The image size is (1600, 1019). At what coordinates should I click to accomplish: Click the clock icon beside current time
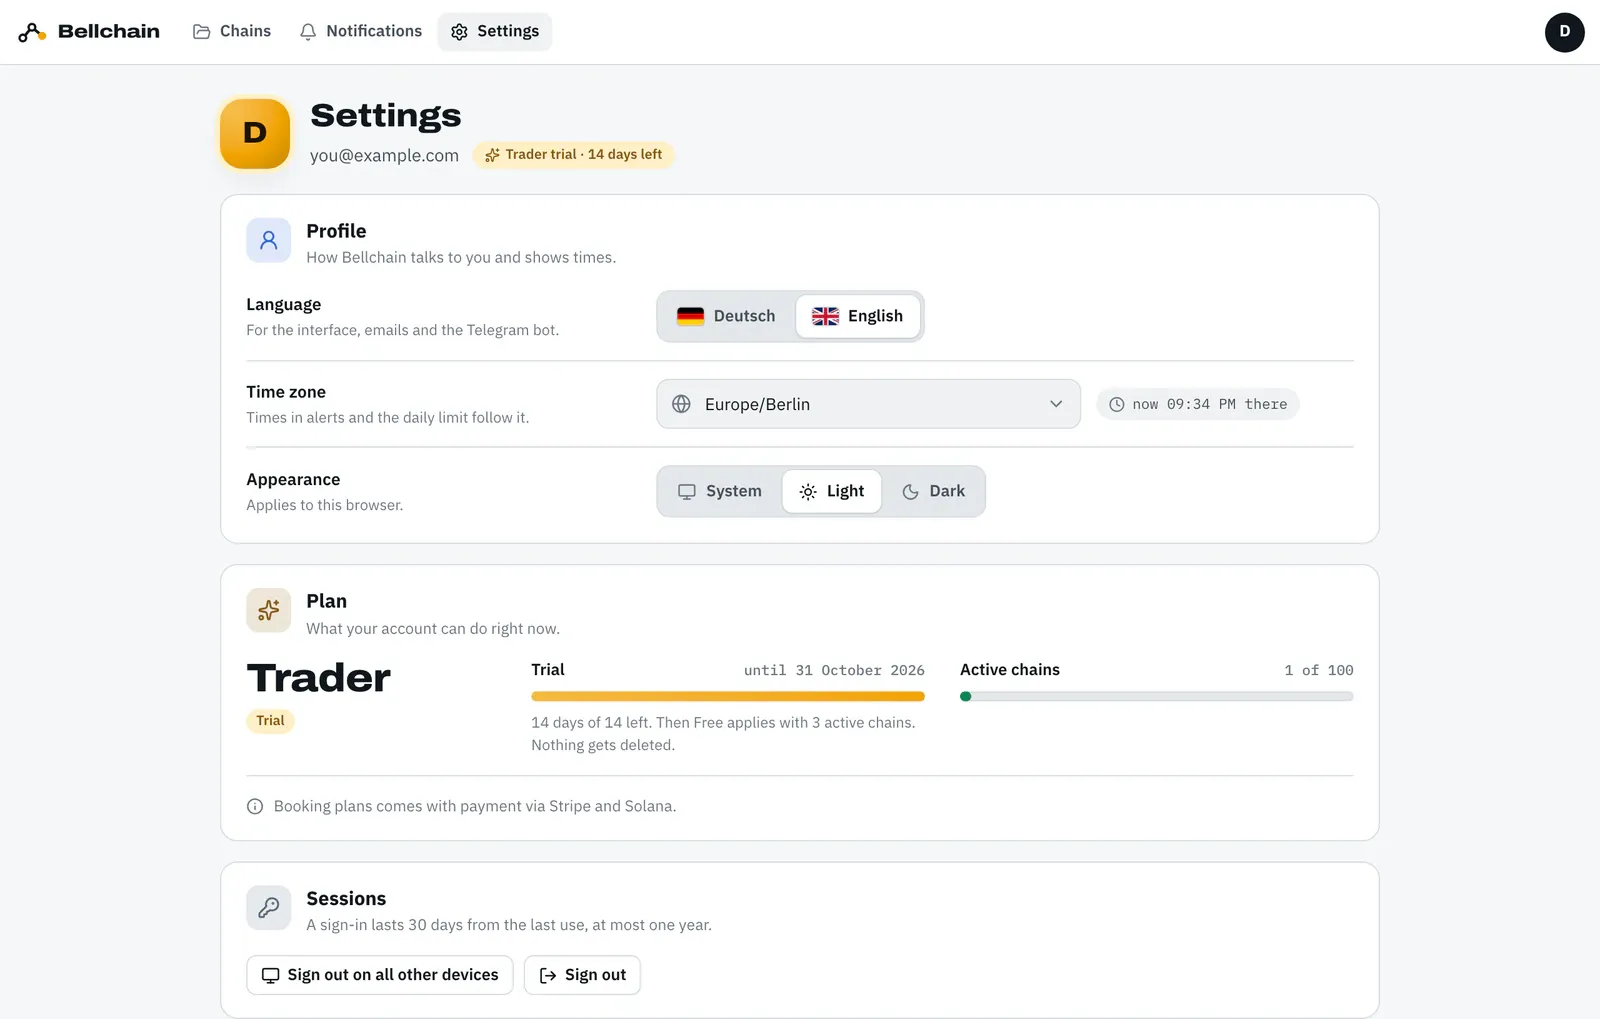[x=1117, y=404]
